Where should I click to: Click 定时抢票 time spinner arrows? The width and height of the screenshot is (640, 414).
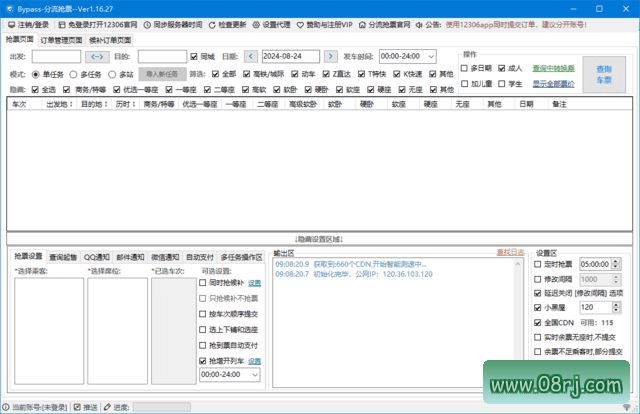click(616, 264)
